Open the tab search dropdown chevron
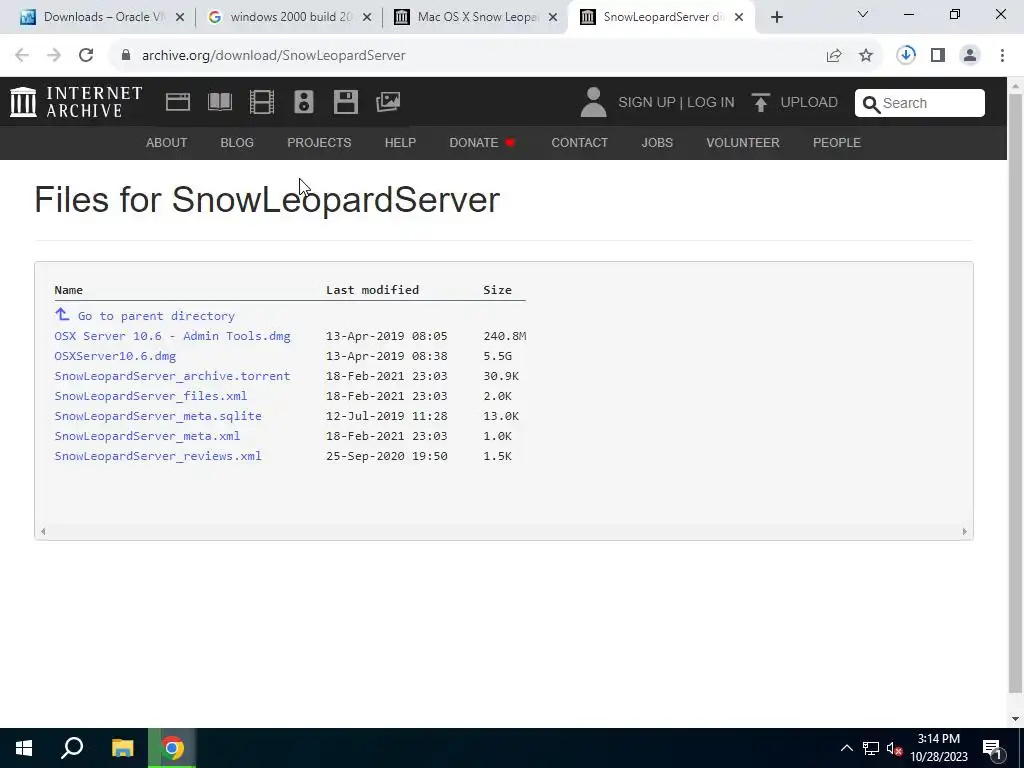Image resolution: width=1024 pixels, height=768 pixels. [x=863, y=14]
